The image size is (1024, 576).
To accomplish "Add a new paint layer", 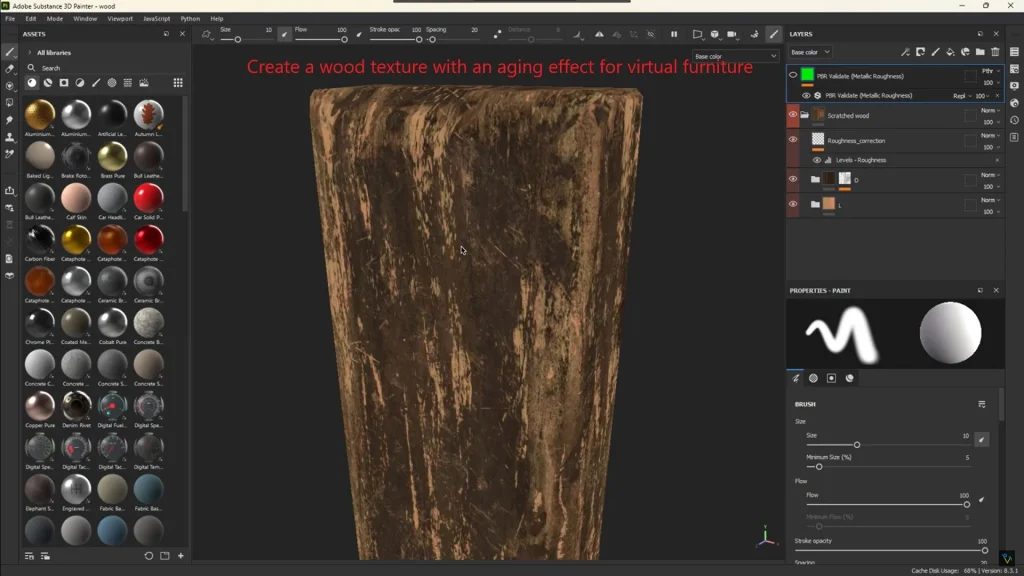I will click(x=935, y=52).
